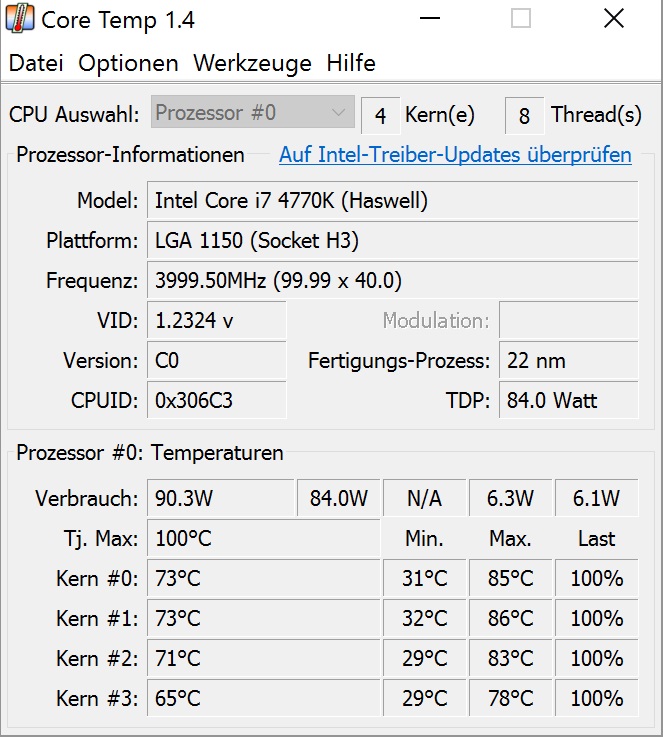Viewport: 663px width, 737px height.
Task: Maximize the Core Temp window
Action: tap(520, 19)
